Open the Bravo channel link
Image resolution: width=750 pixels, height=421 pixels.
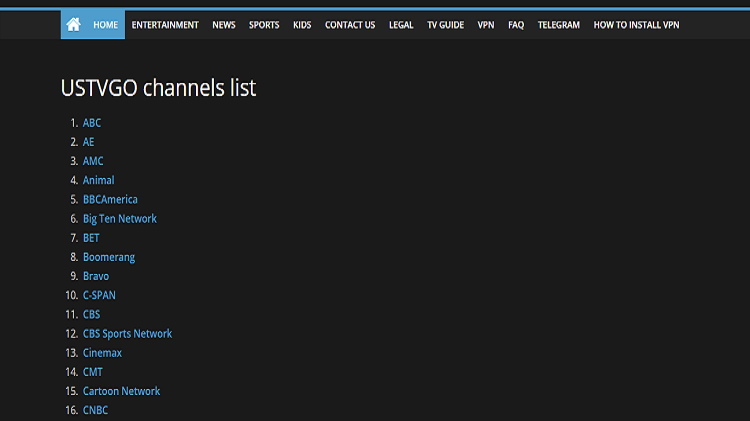96,276
